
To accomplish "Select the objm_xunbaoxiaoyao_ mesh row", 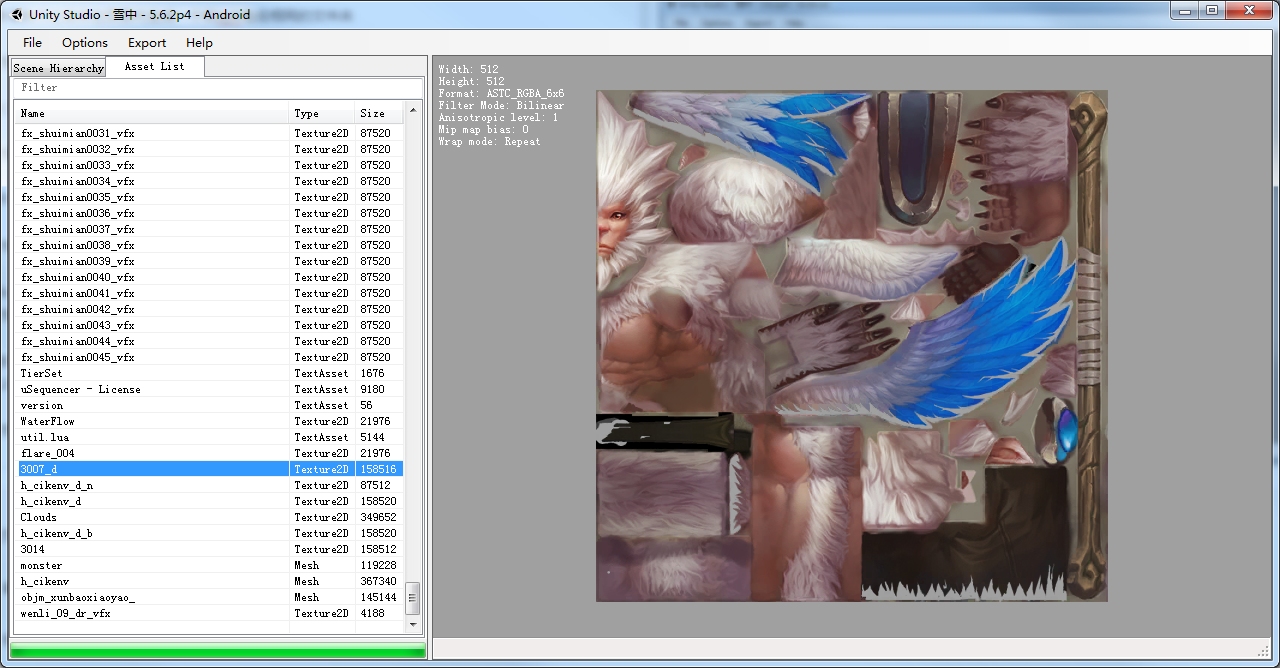I will pos(210,597).
